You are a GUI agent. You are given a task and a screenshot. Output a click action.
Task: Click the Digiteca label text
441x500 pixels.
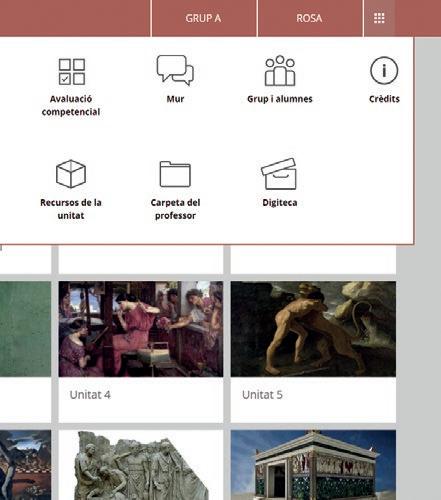point(280,203)
